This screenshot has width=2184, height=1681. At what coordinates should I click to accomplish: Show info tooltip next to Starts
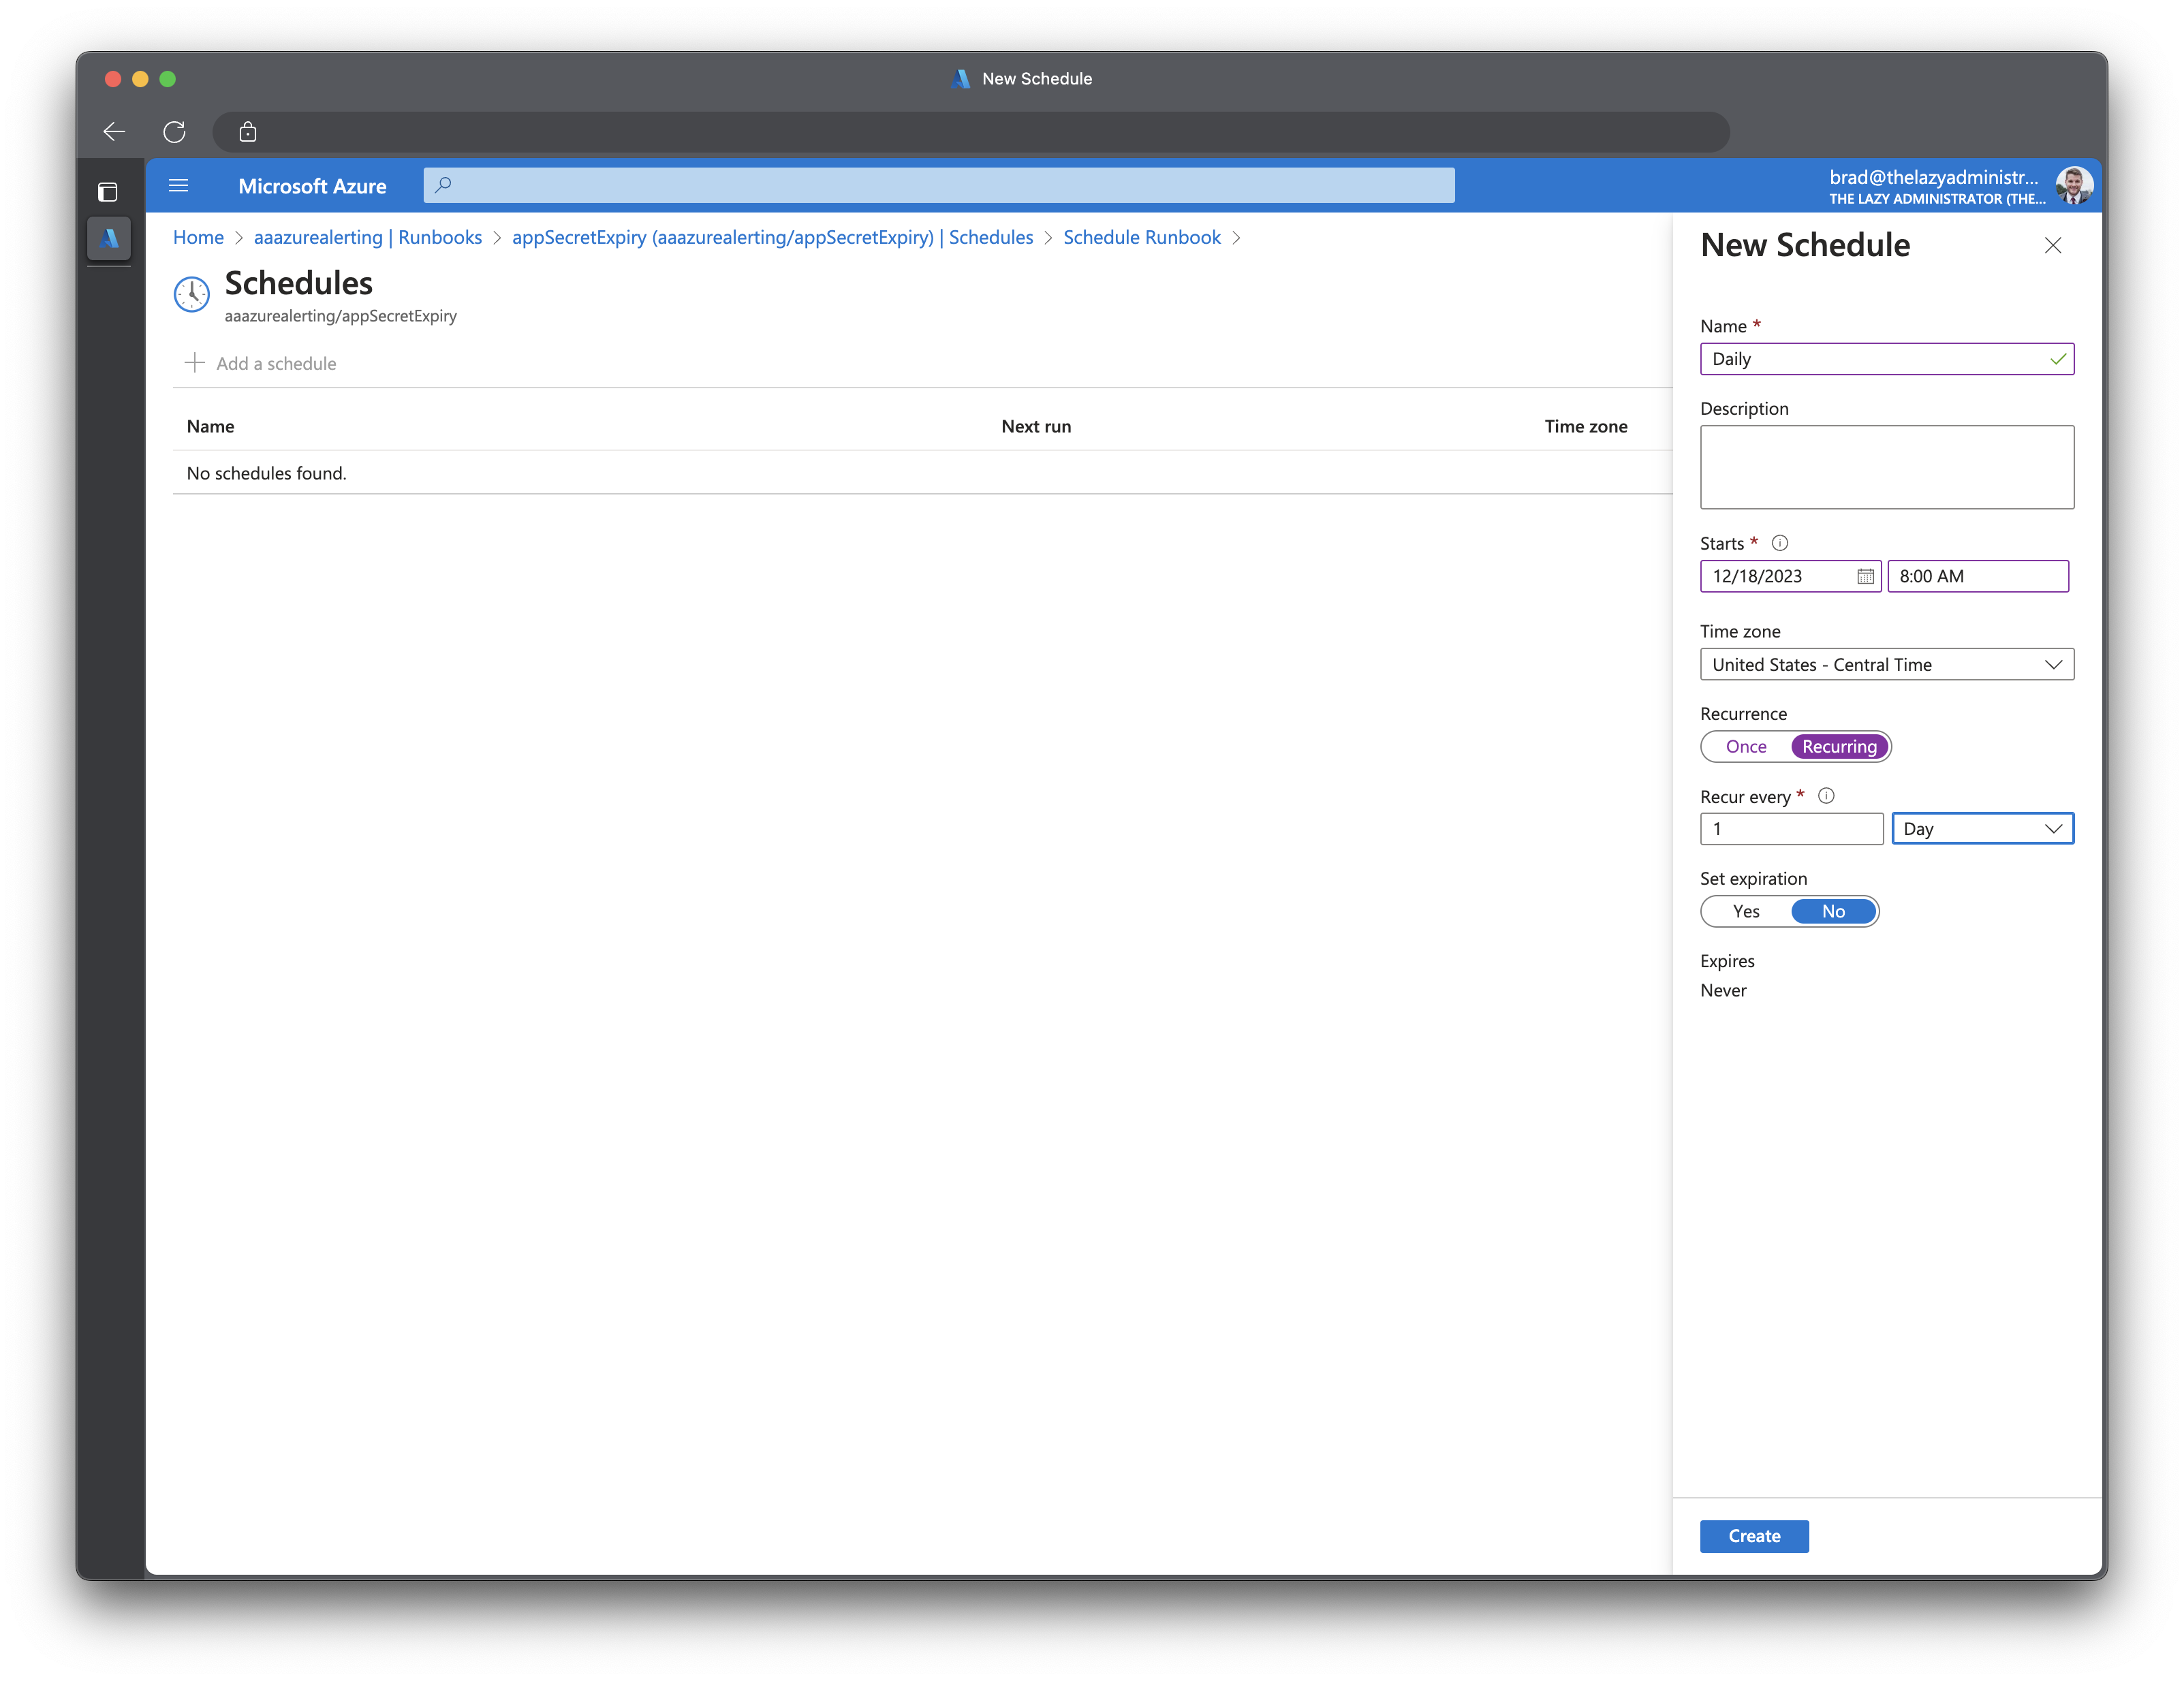1780,543
